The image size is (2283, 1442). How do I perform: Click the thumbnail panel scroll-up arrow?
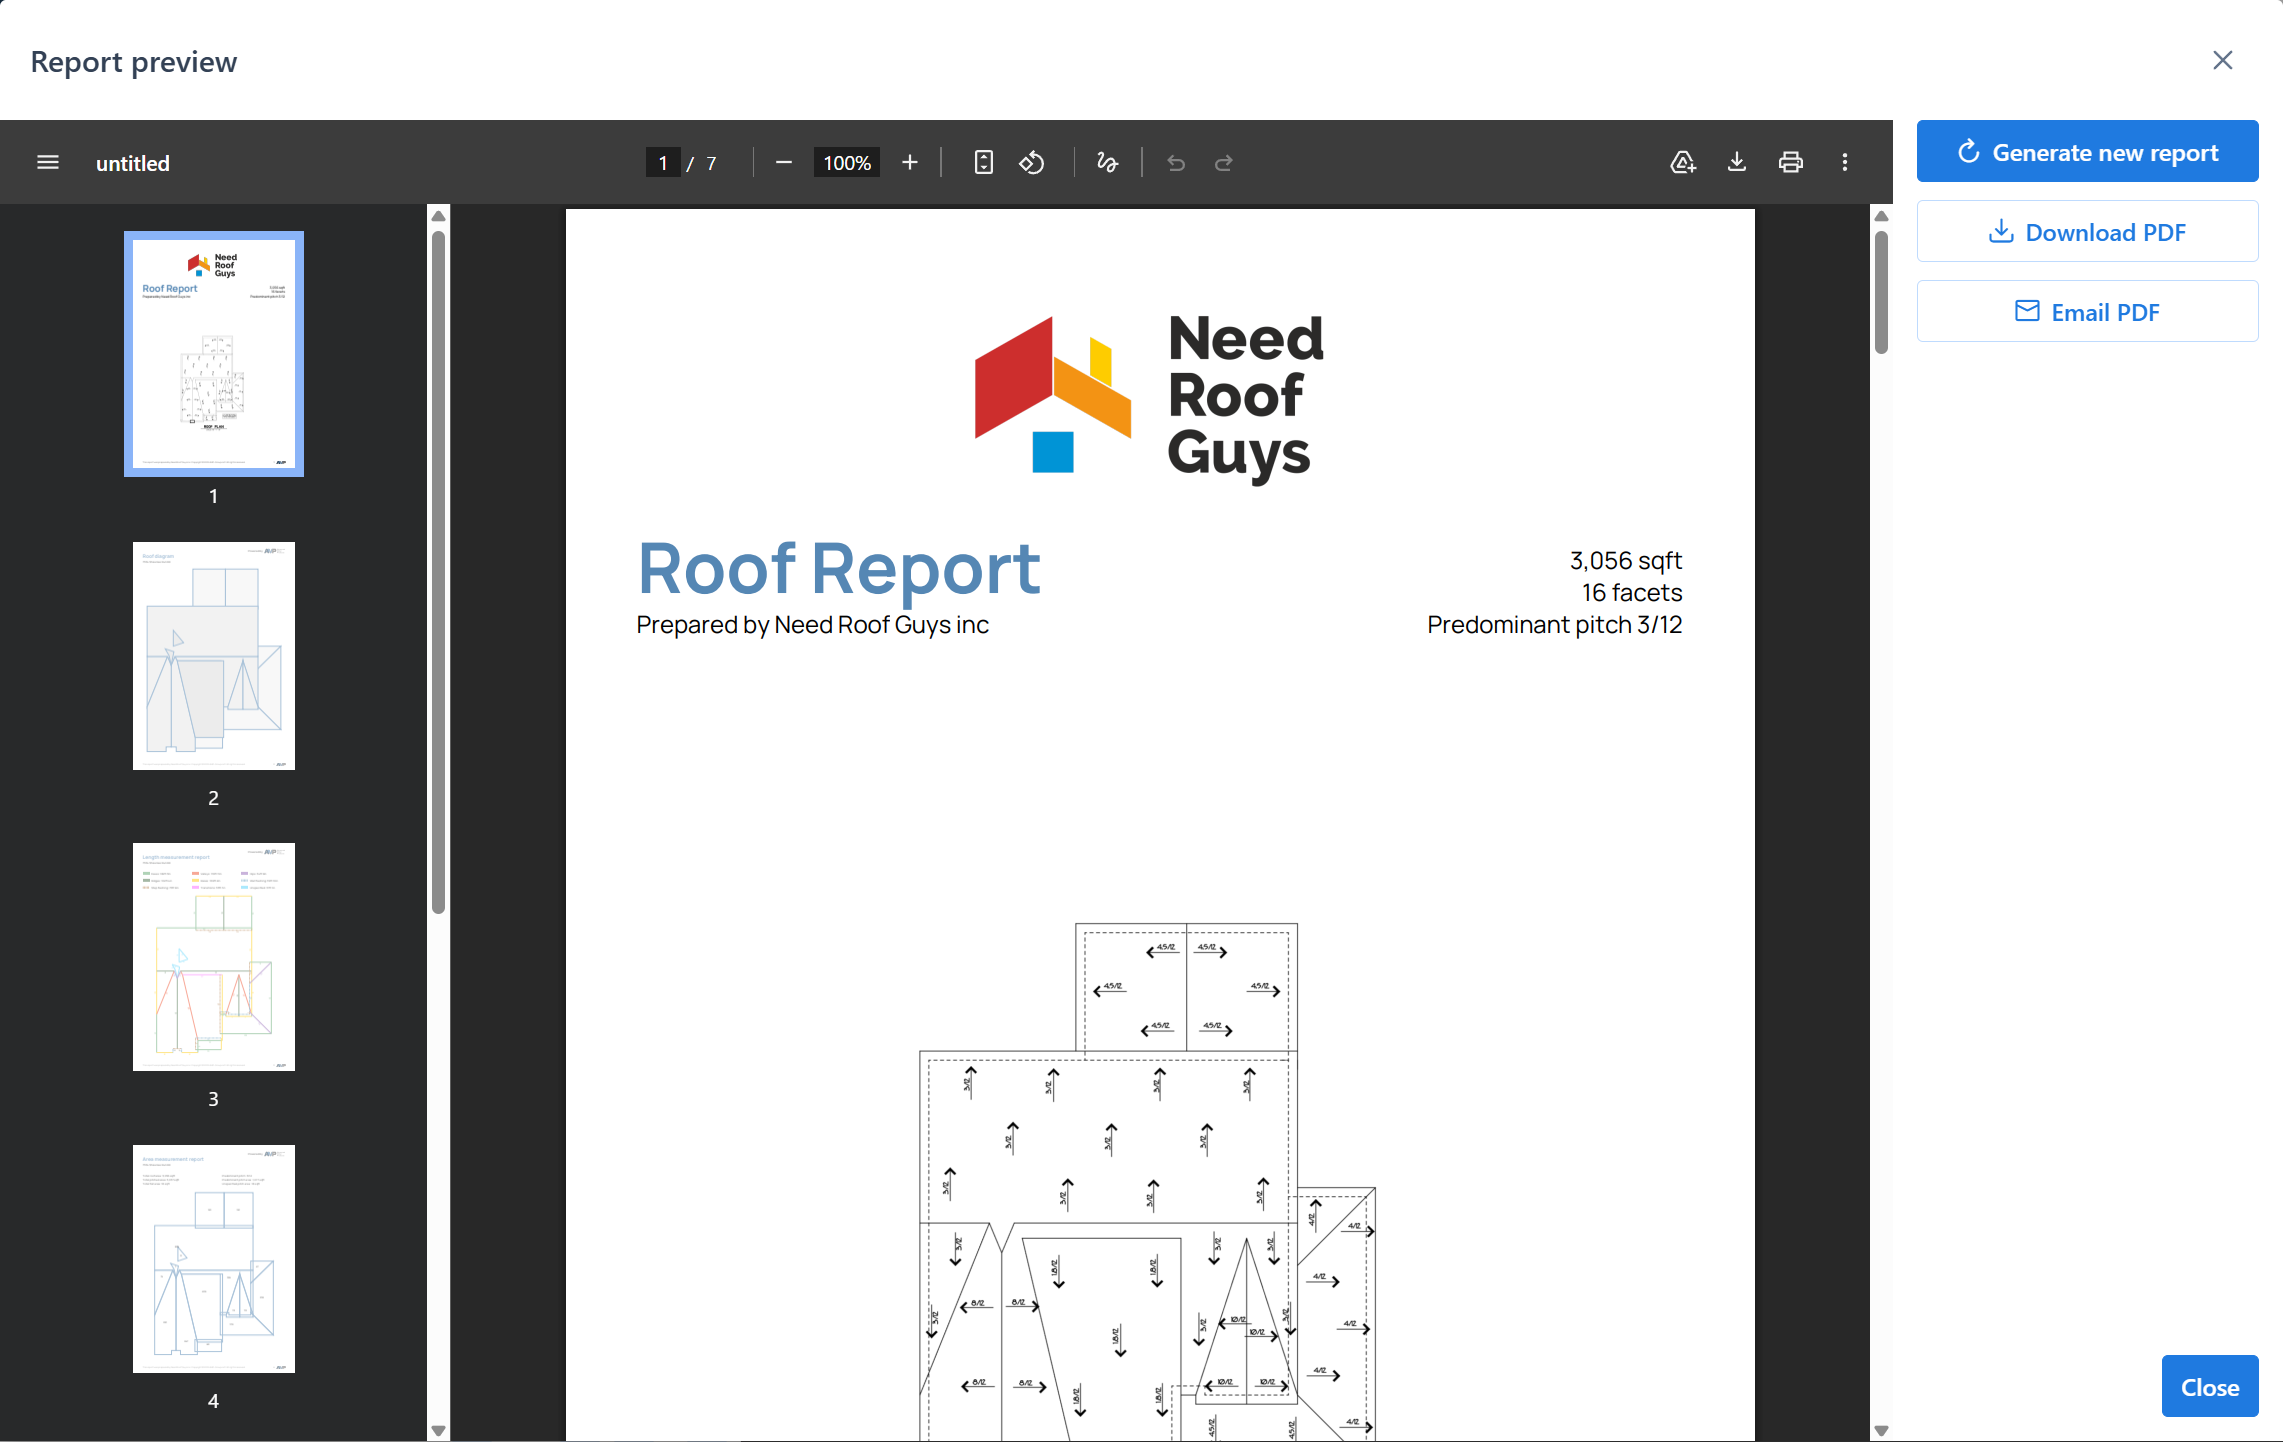coord(438,216)
